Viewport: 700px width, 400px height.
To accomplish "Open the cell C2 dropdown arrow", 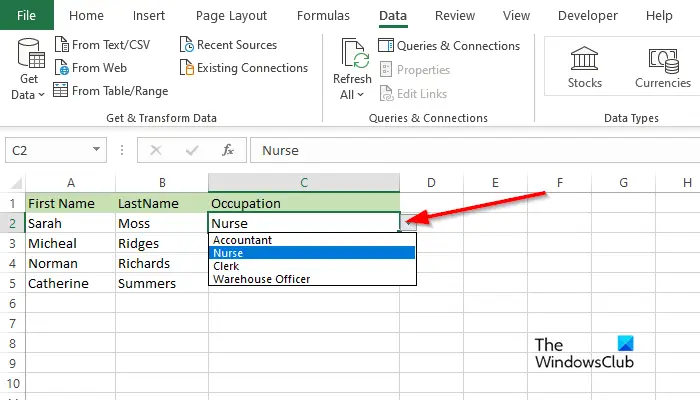I will (408, 222).
